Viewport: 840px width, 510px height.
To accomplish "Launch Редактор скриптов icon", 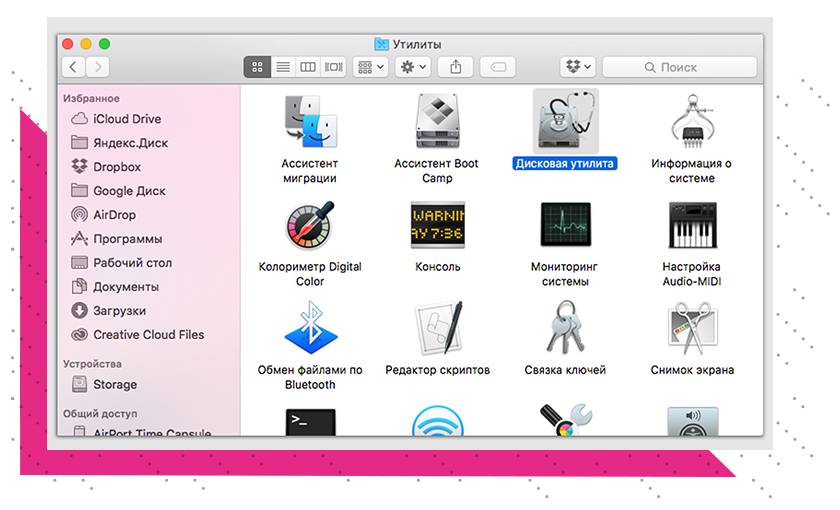I will click(x=439, y=328).
